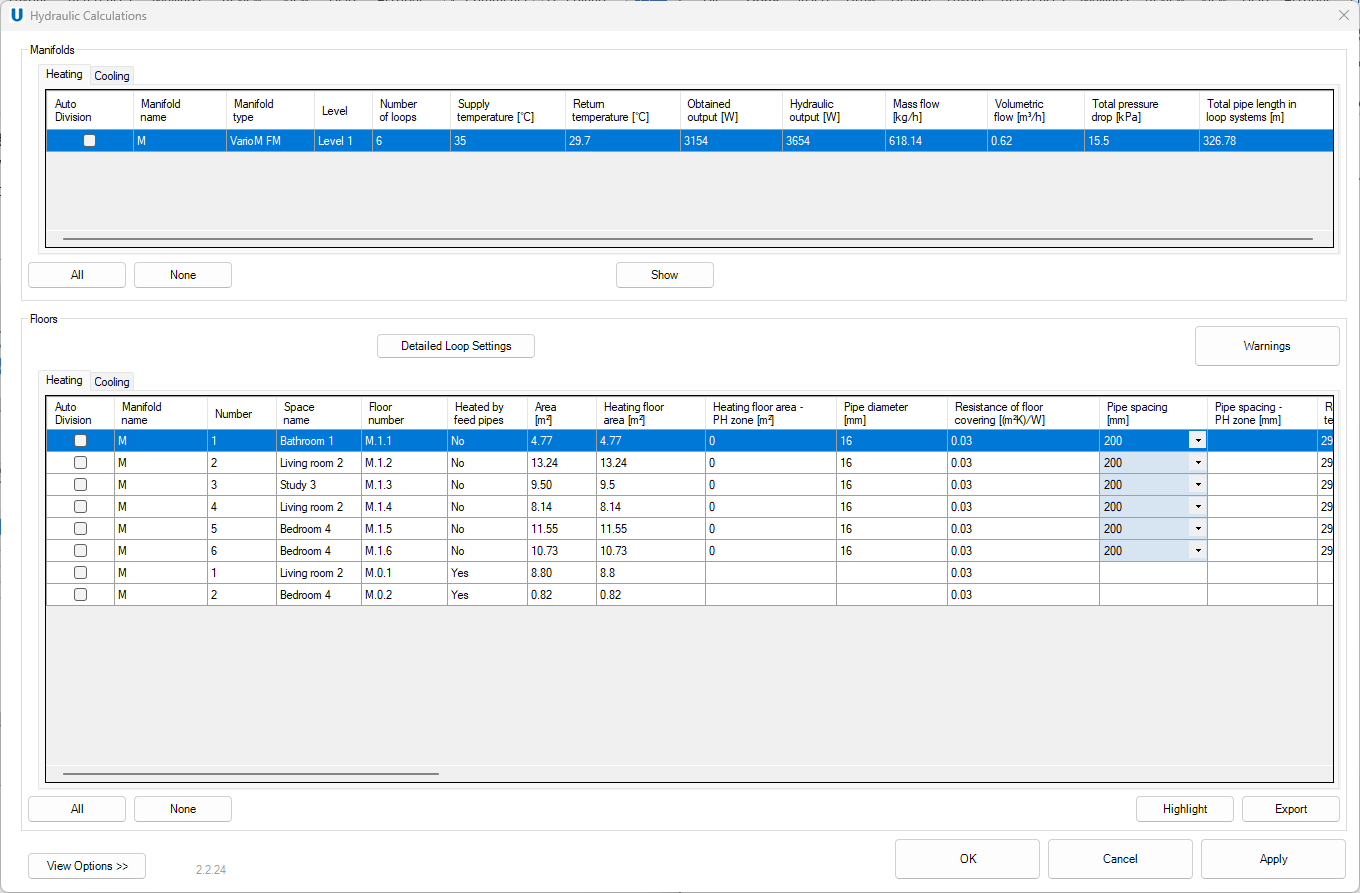
Task: Check Auto Division for Bathroom 1 row
Action: coord(80,441)
